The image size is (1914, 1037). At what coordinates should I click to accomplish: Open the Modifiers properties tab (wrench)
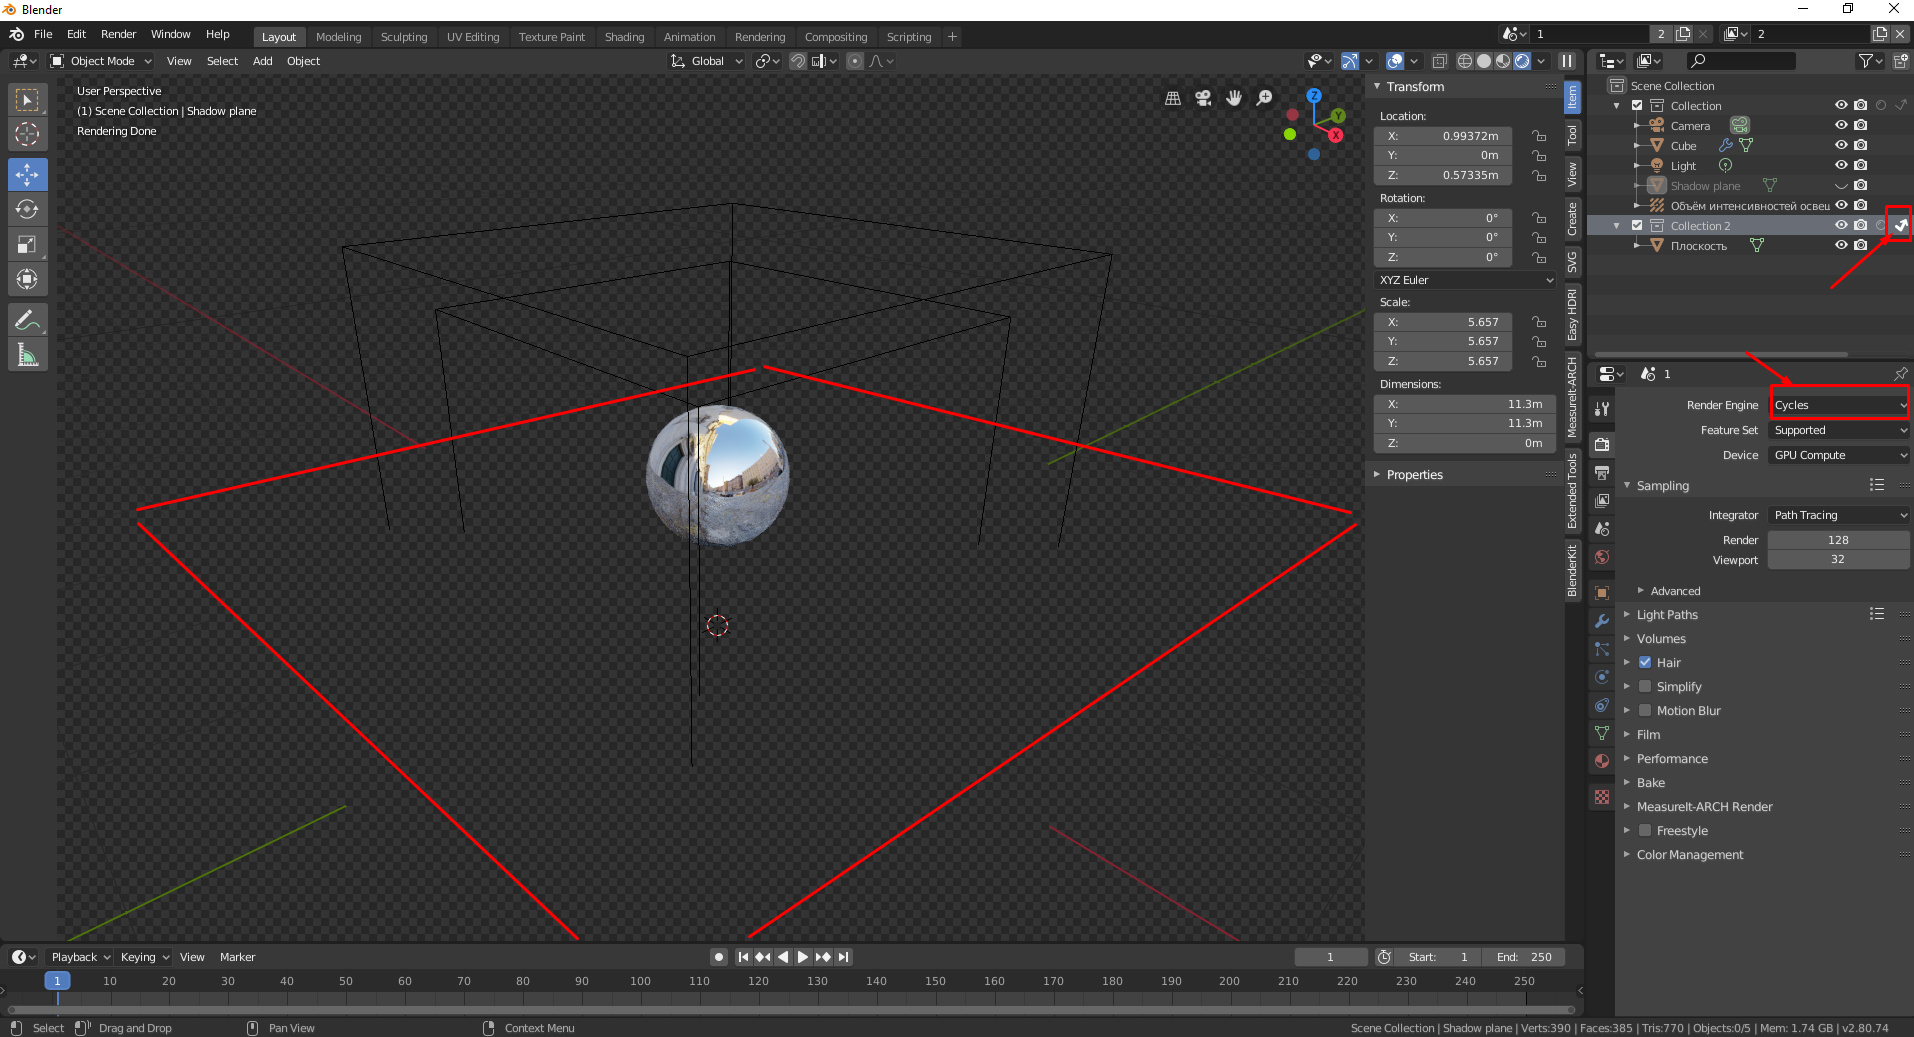click(1602, 621)
